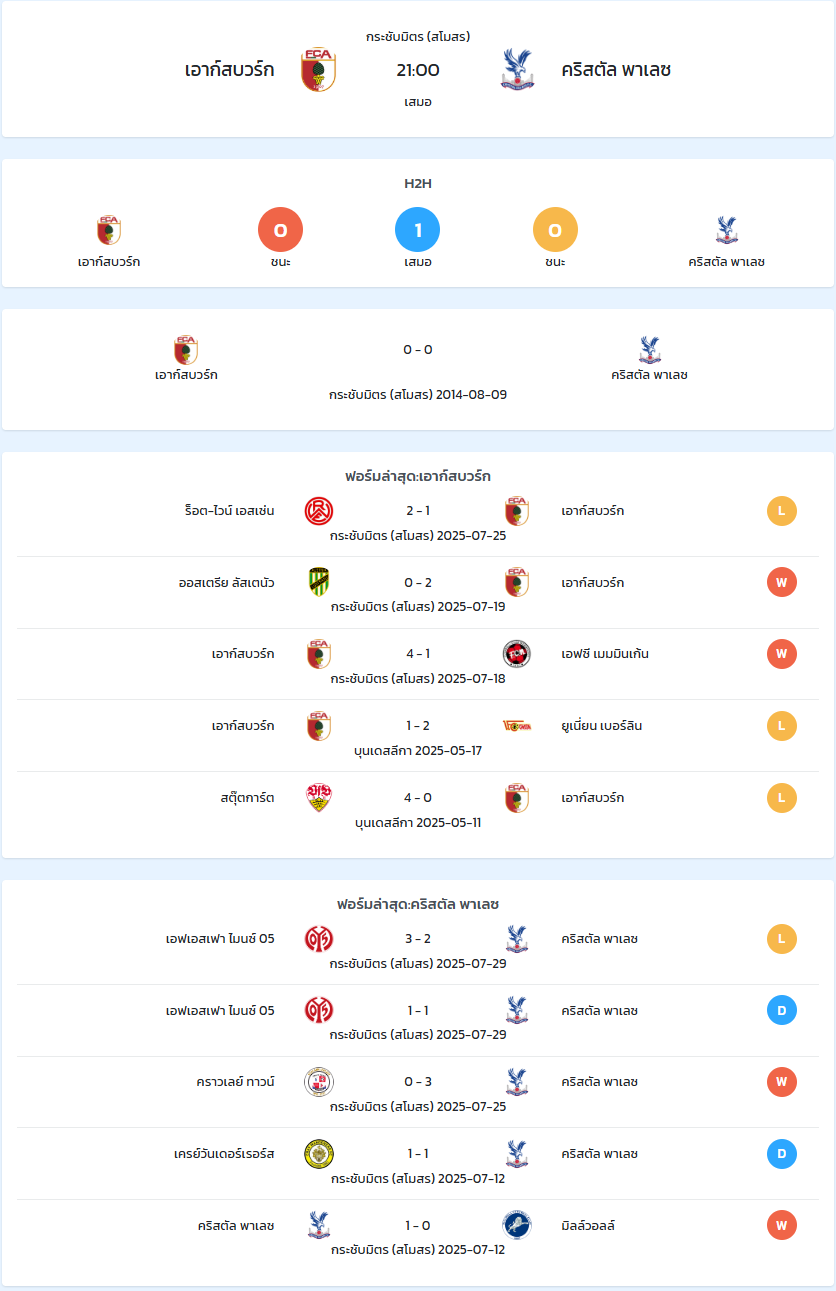Click the large Augsburg crest in header
Screen dimensions: 836x1291
318,70
